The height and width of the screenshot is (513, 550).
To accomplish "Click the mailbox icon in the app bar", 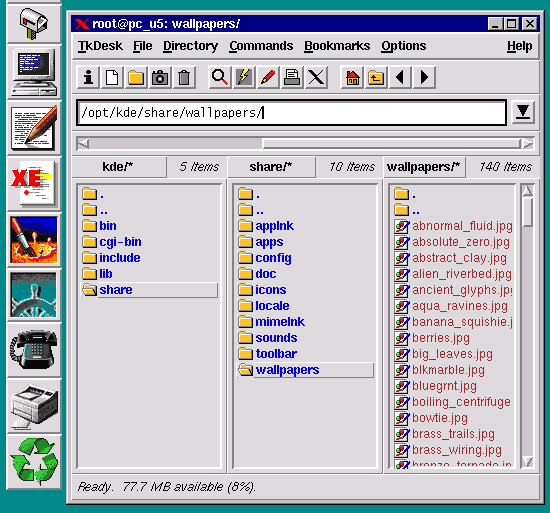I will point(34,23).
